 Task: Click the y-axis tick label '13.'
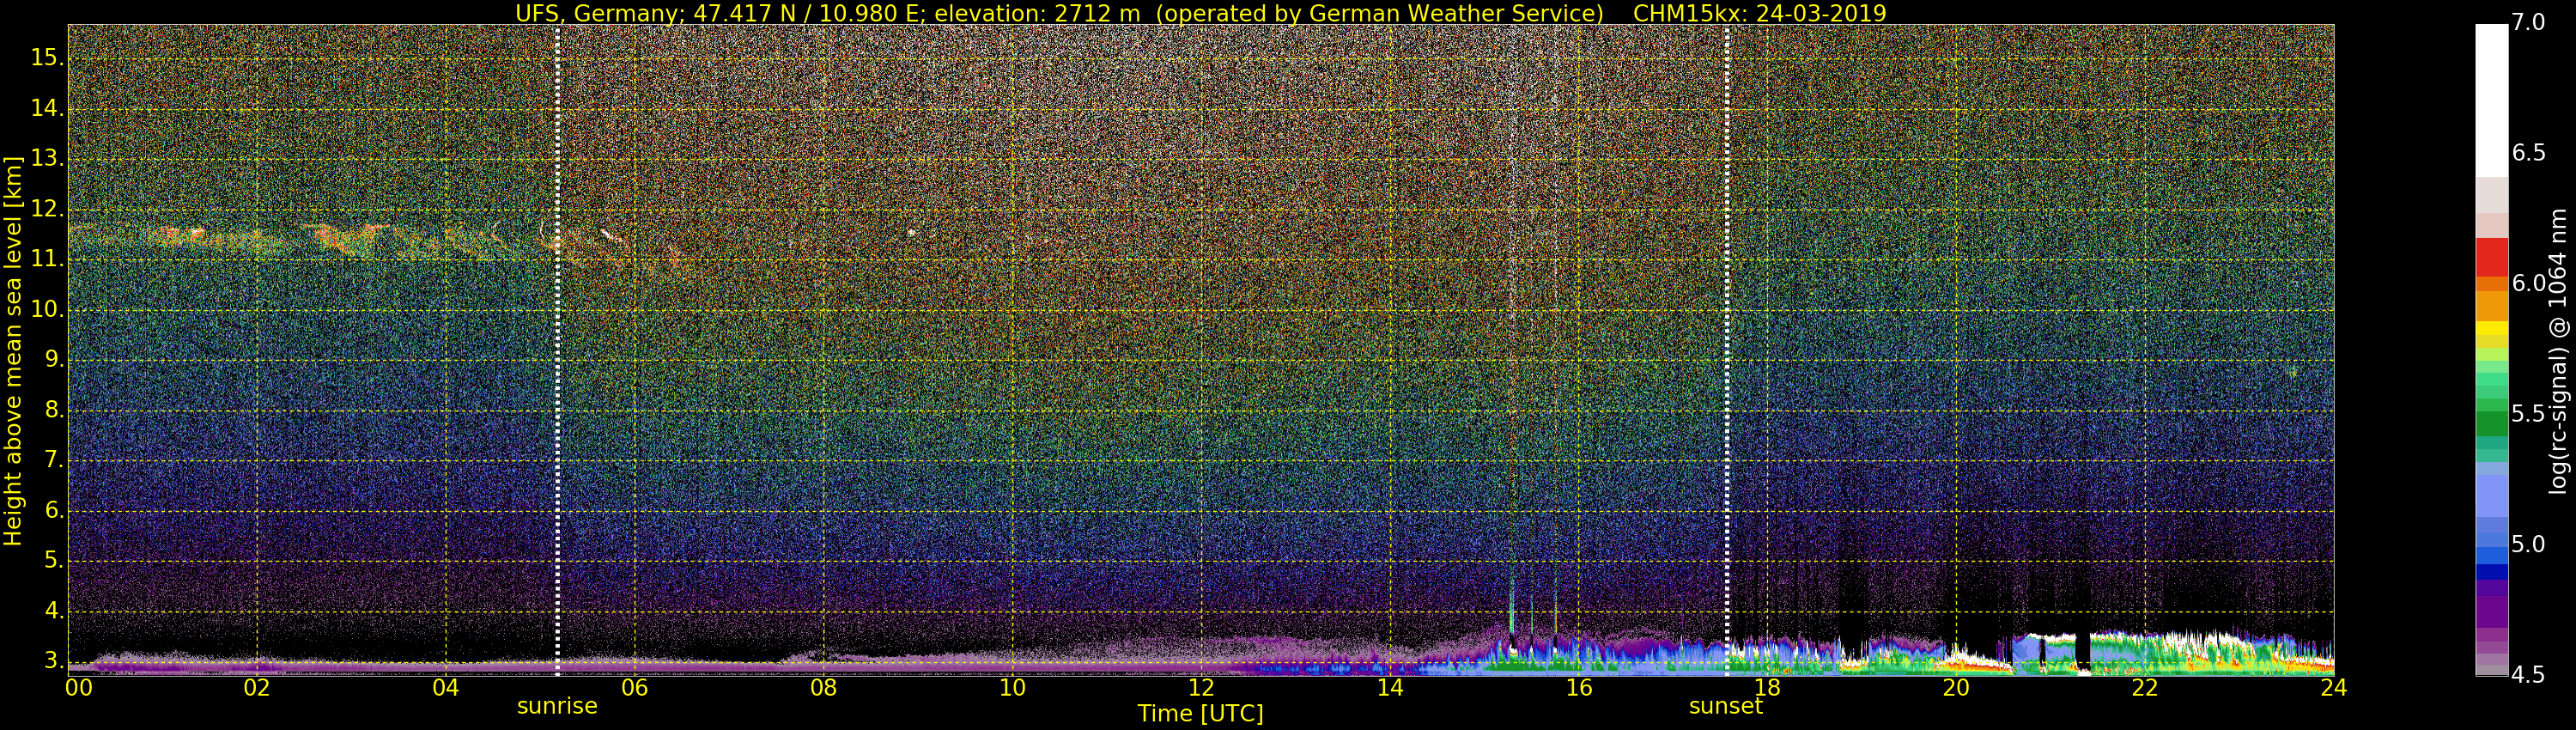[x=47, y=159]
